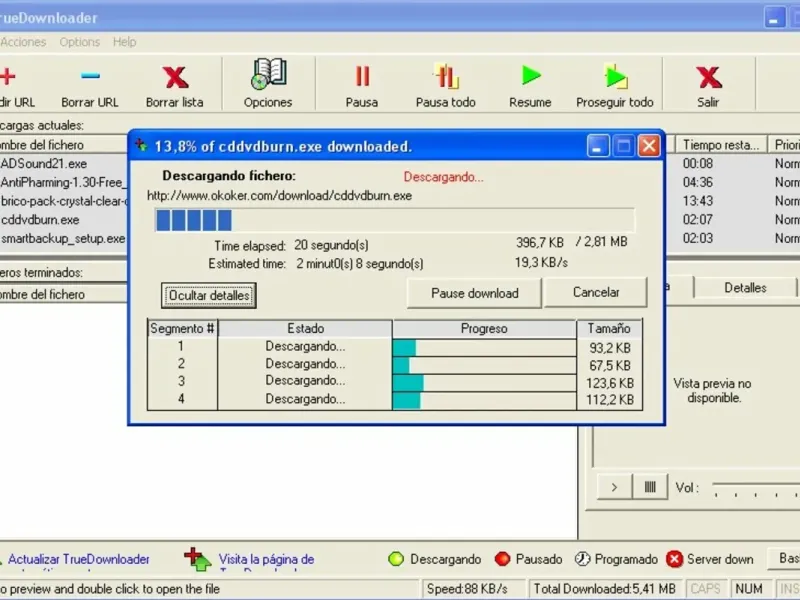This screenshot has width=800, height=600.
Task: Open the Acciones menu
Action: pos(23,42)
